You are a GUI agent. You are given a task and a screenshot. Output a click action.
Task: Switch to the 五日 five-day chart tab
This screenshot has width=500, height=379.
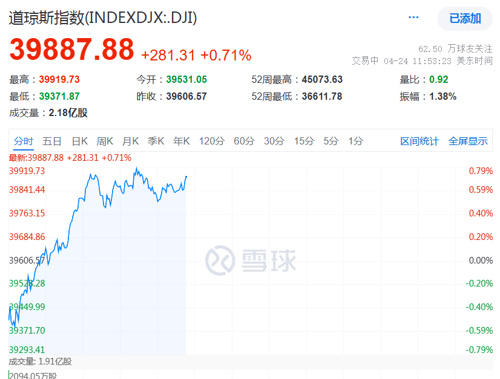52,141
